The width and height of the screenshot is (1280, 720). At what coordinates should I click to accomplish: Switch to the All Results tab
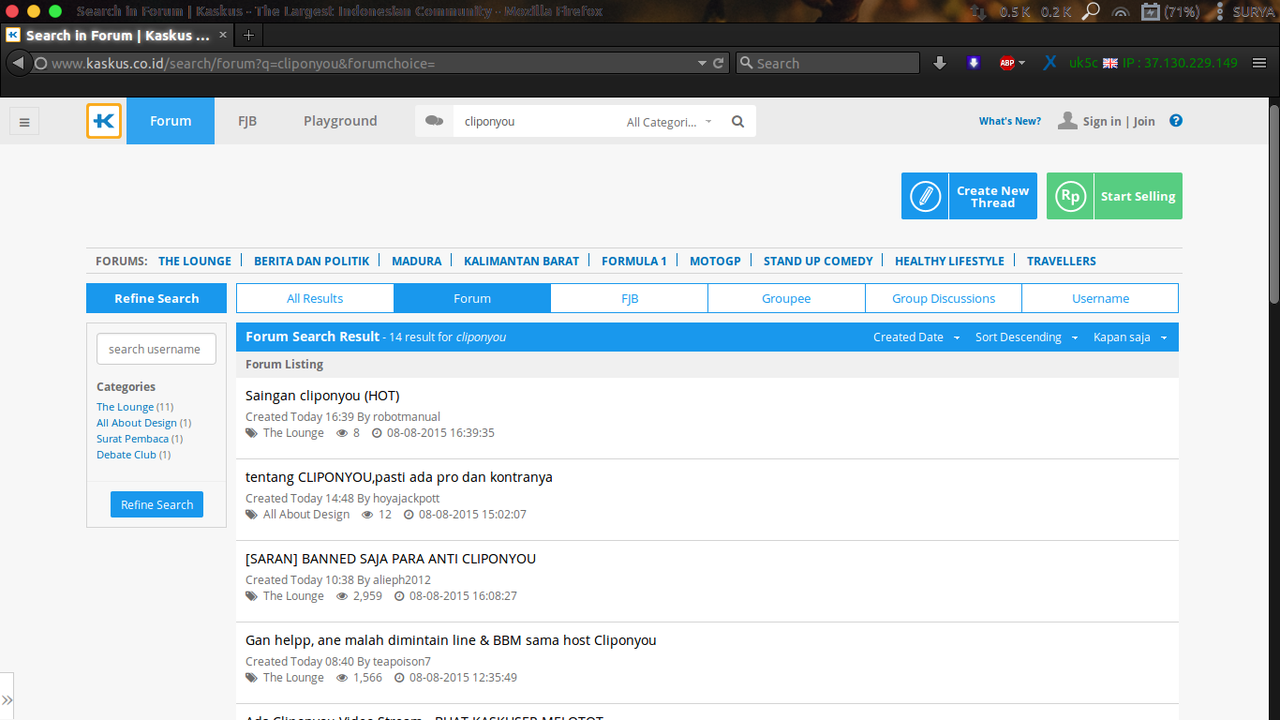point(315,298)
